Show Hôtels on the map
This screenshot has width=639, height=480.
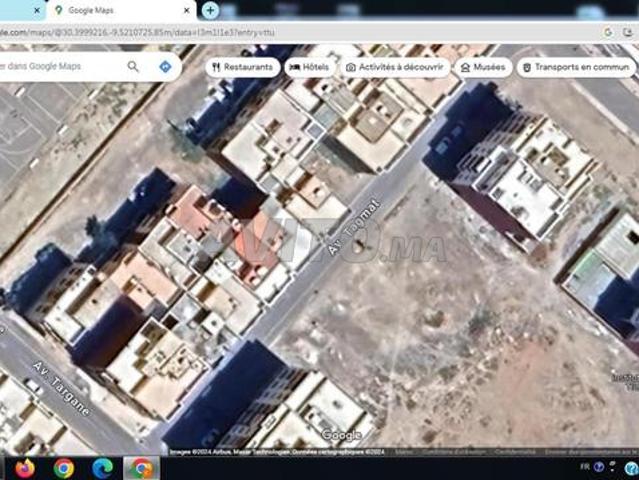pos(310,67)
